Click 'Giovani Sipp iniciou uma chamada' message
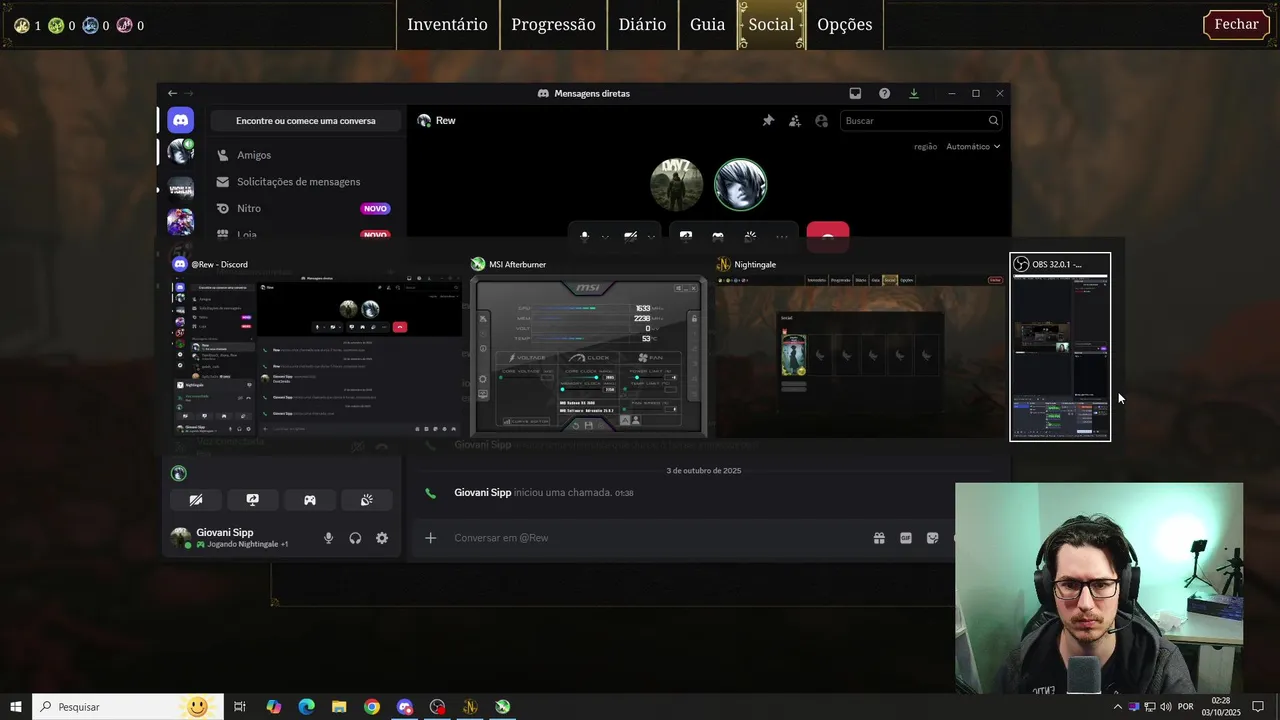The image size is (1280, 720). tap(543, 493)
